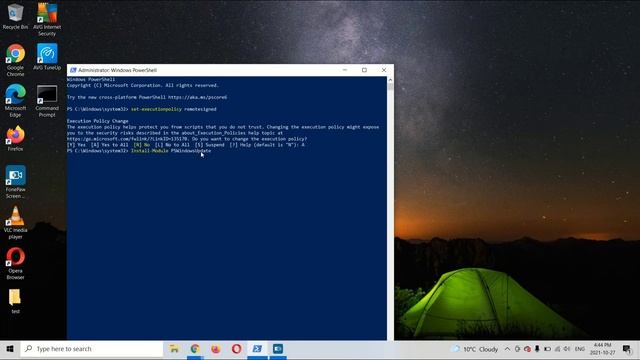
Task: Open the Recycle Bin desktop icon
Action: click(x=15, y=16)
